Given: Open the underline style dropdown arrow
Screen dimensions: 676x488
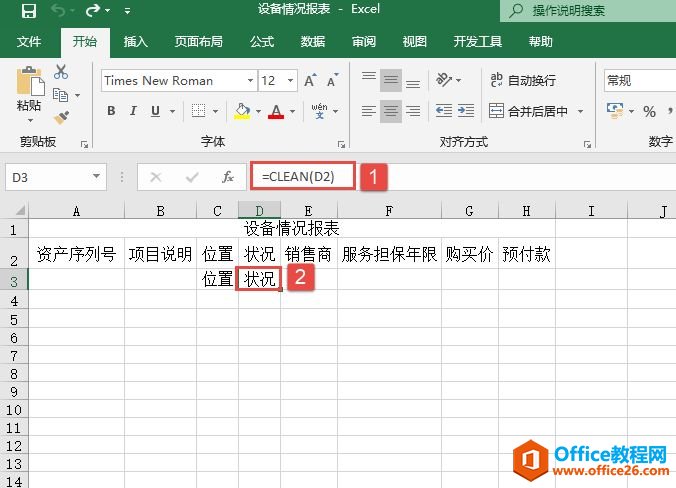Looking at the screenshot, I should tap(172, 111).
